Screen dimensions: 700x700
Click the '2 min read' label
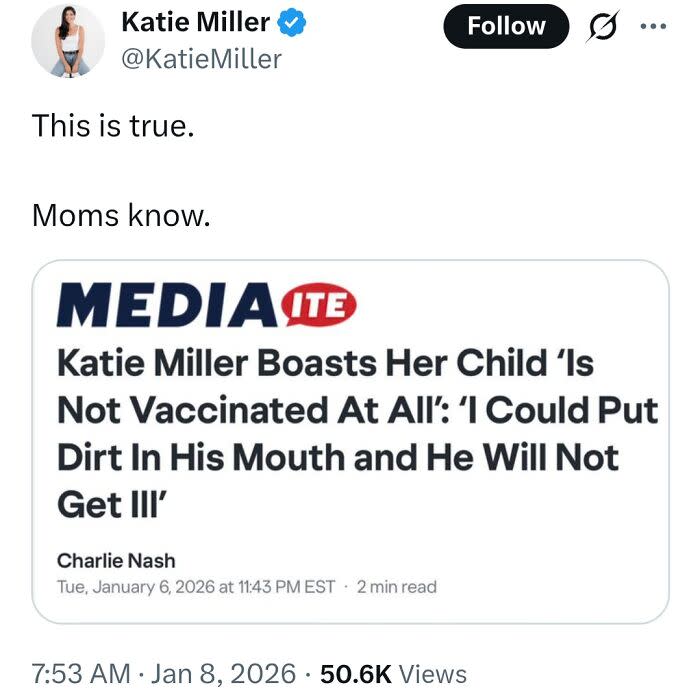click(396, 587)
